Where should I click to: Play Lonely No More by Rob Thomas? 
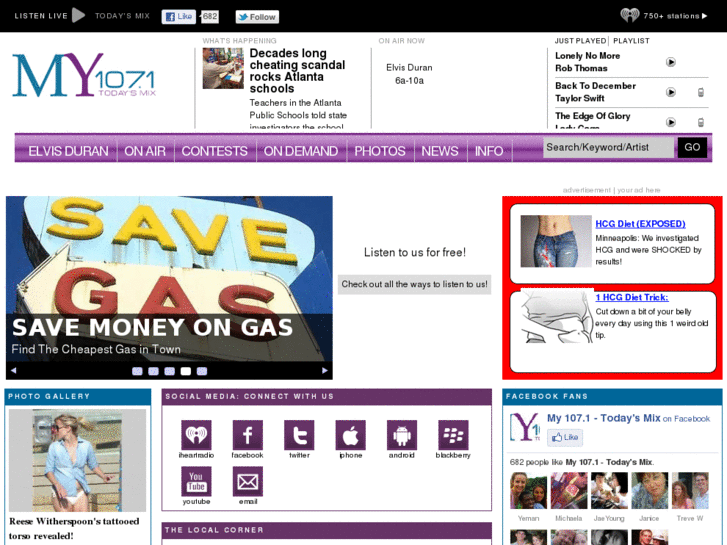[670, 62]
